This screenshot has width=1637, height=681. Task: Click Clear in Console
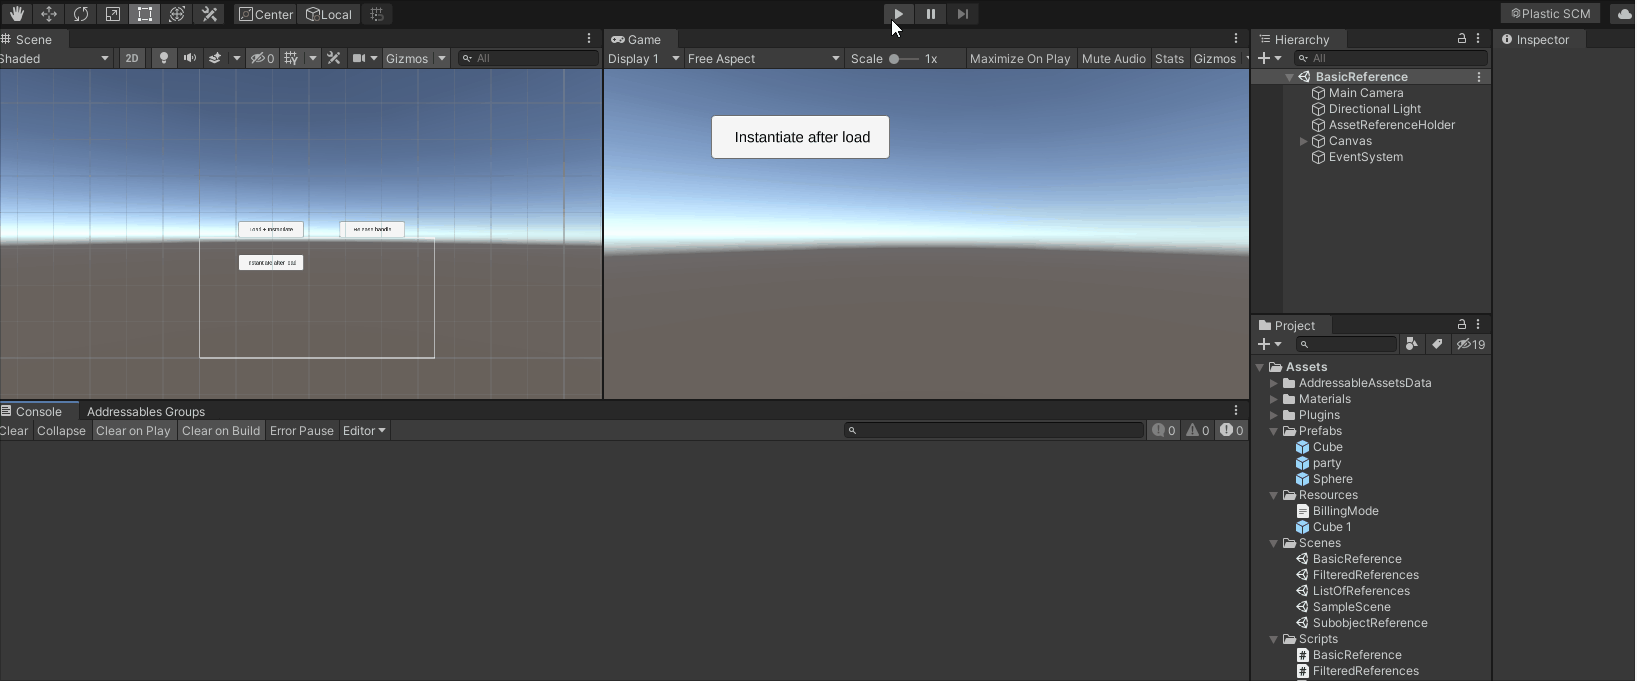tap(14, 430)
